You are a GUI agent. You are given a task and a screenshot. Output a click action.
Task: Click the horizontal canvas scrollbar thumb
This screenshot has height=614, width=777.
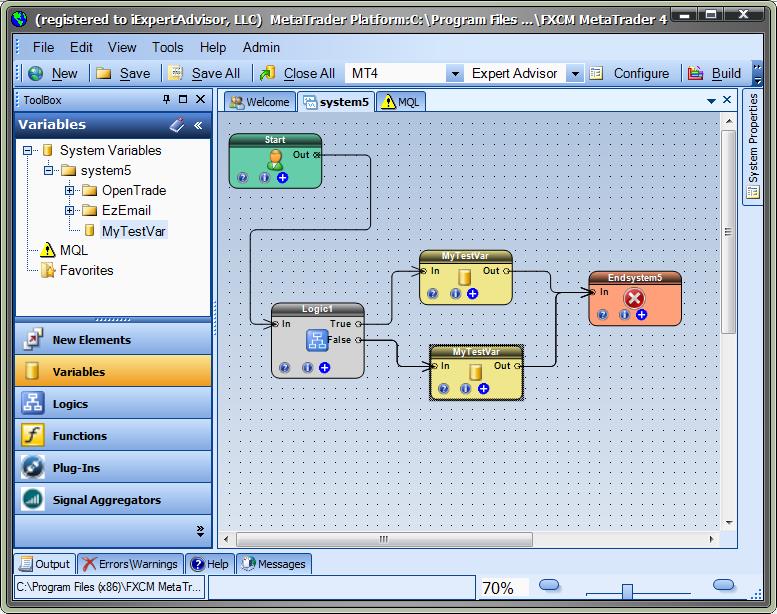coord(384,539)
